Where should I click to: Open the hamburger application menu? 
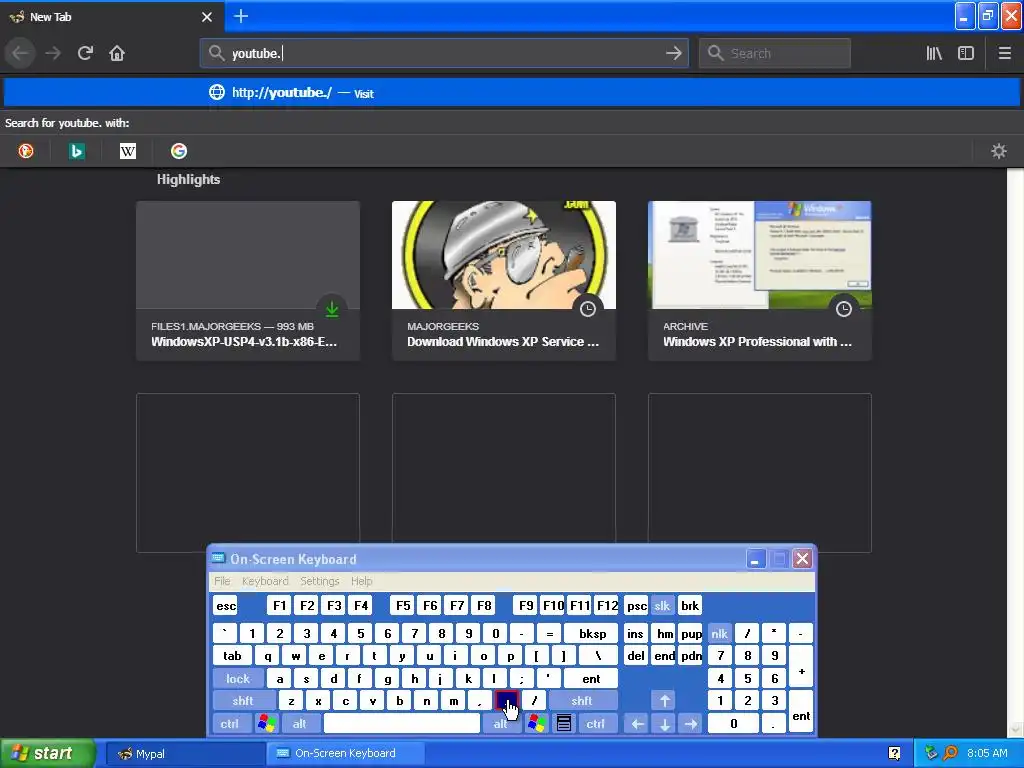tap(1004, 53)
